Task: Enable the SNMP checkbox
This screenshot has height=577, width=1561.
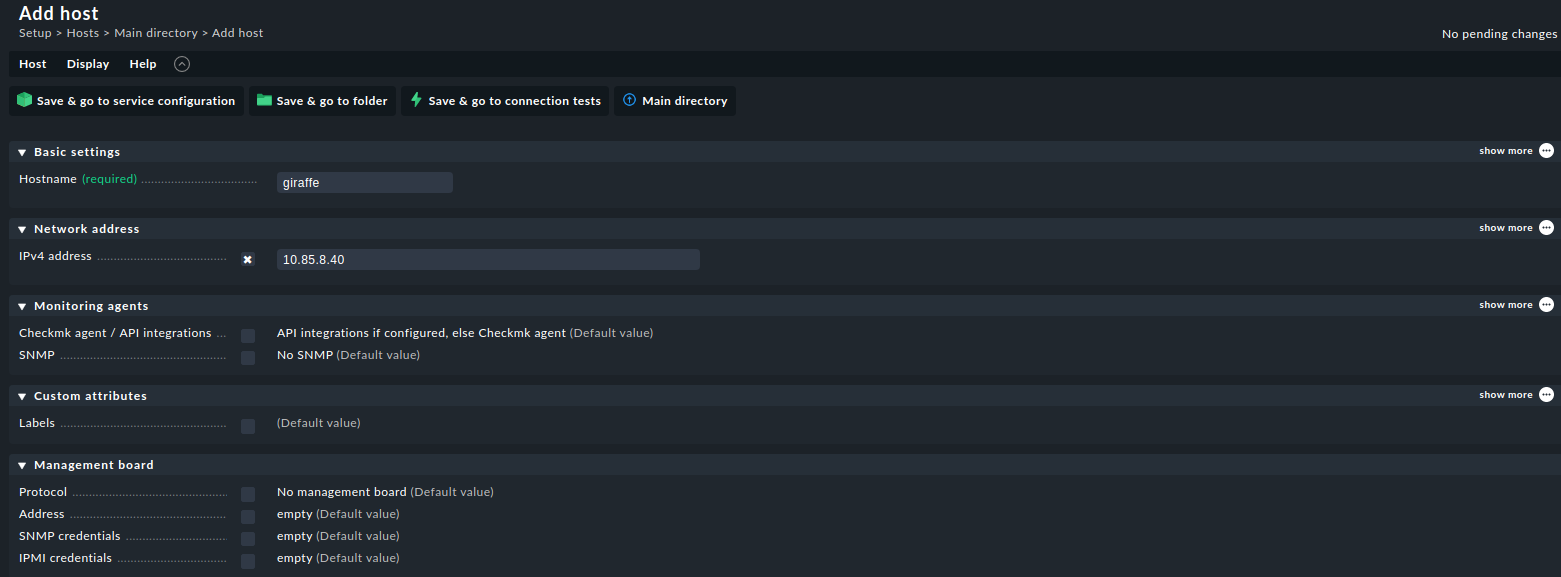Action: point(248,357)
